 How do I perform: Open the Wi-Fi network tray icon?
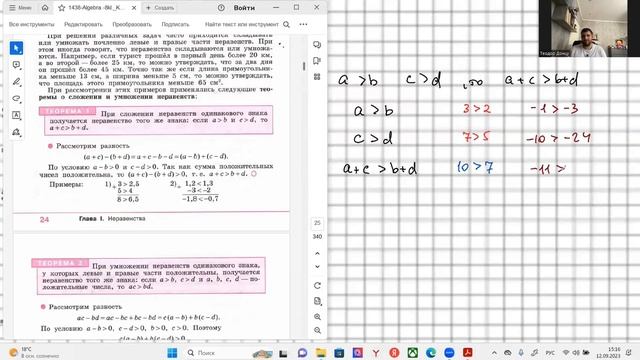tap(566, 353)
